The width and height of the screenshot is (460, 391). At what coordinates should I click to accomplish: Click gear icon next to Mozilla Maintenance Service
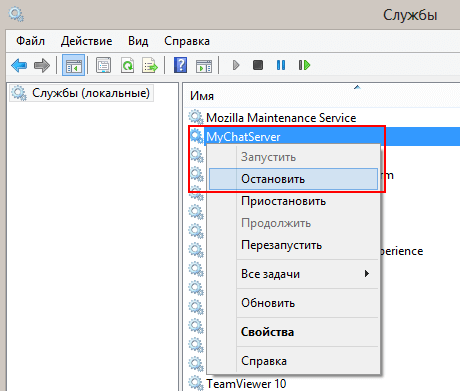[x=196, y=117]
